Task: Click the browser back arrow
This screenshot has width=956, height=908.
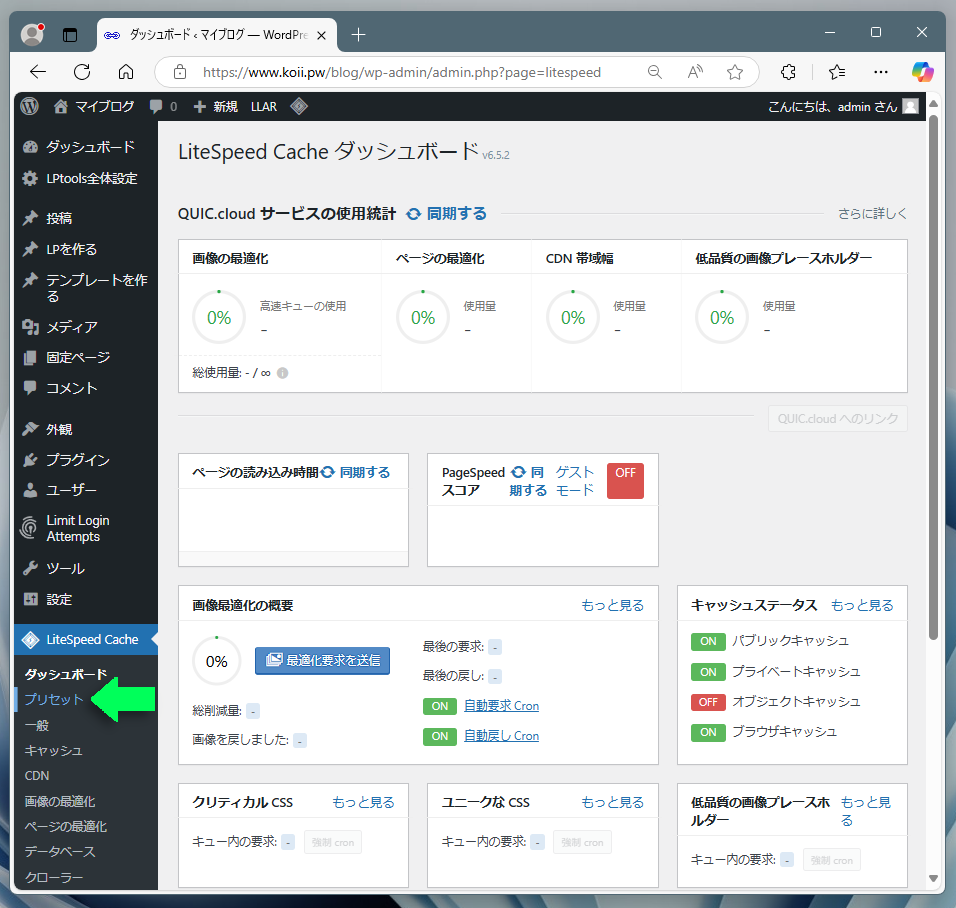Action: (38, 72)
